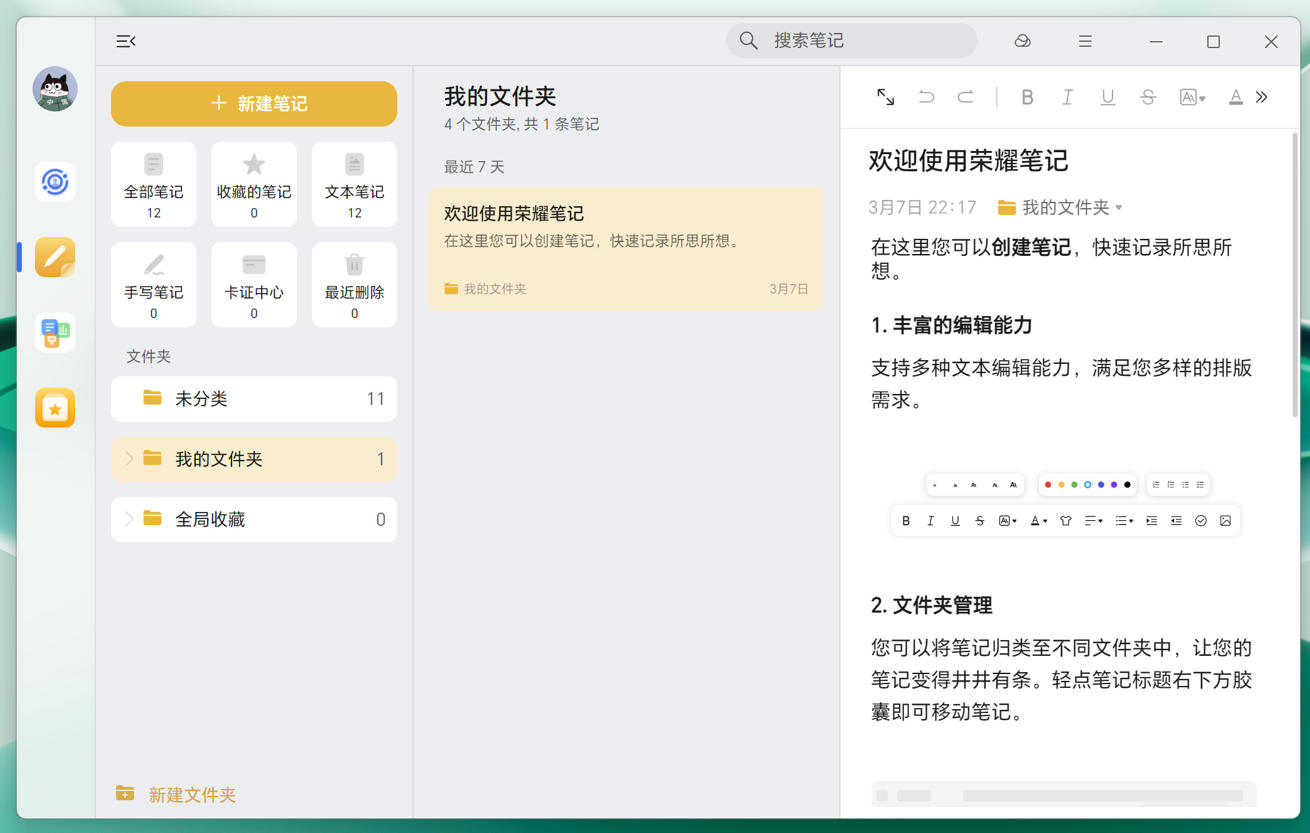The image size is (1310, 833).
Task: Select the Notes pencil app icon
Action: pos(55,257)
